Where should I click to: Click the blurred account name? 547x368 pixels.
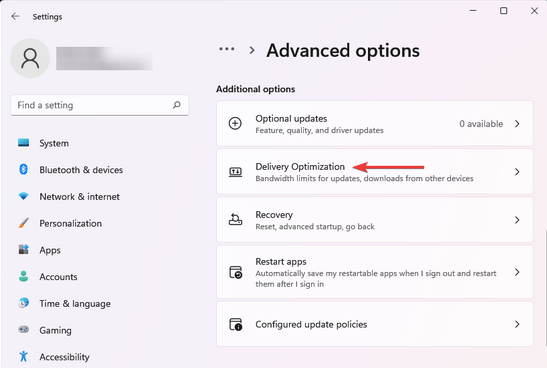click(x=104, y=58)
